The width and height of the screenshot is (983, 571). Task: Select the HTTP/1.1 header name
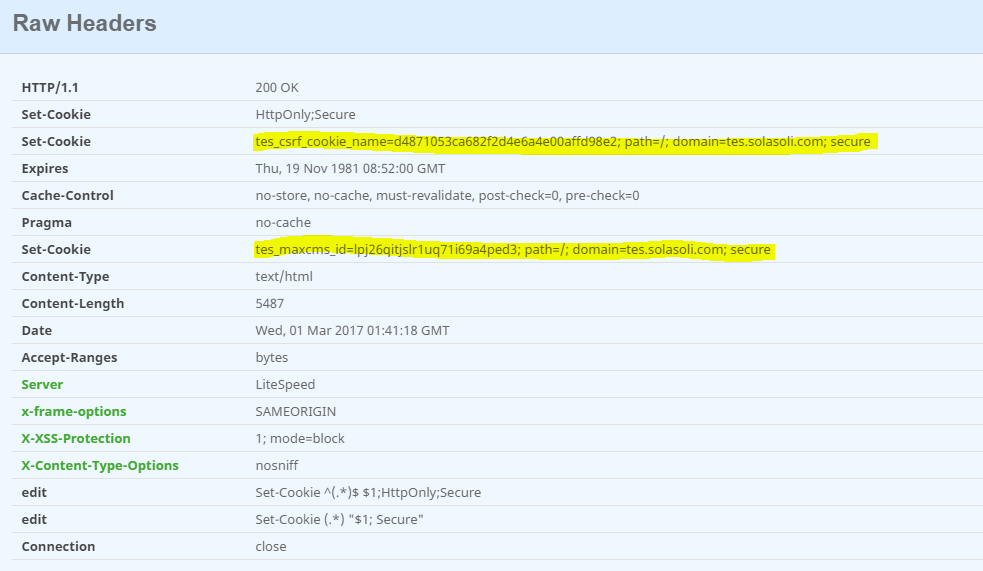[x=50, y=88]
